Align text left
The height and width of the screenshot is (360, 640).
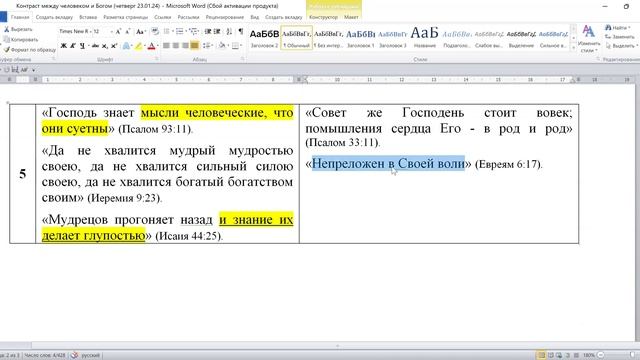click(166, 46)
